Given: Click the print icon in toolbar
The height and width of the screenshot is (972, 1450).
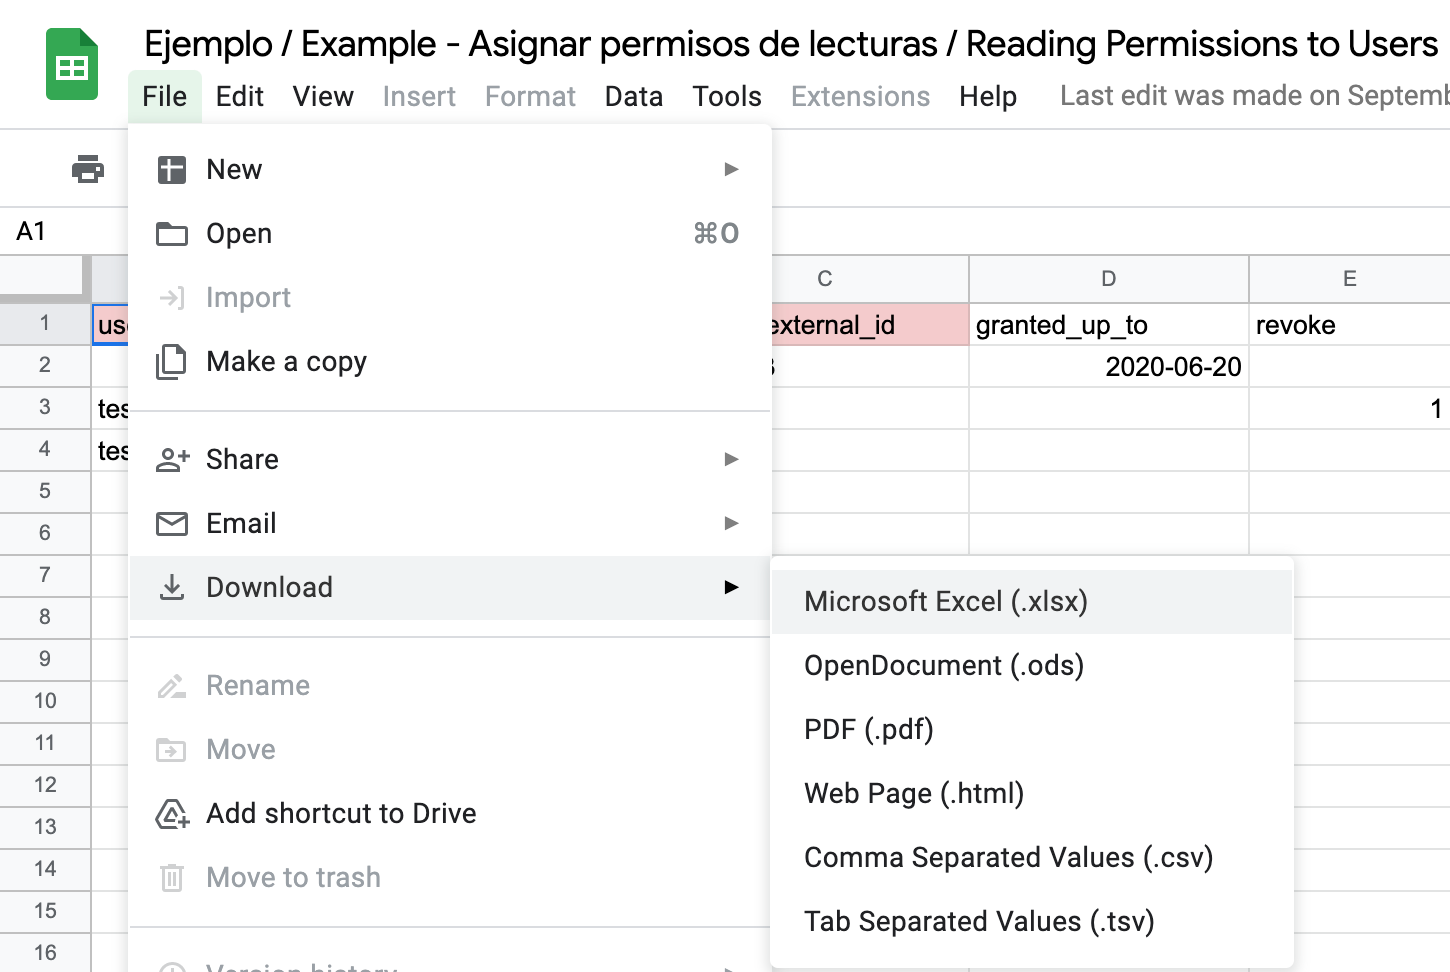Looking at the screenshot, I should click(x=88, y=169).
